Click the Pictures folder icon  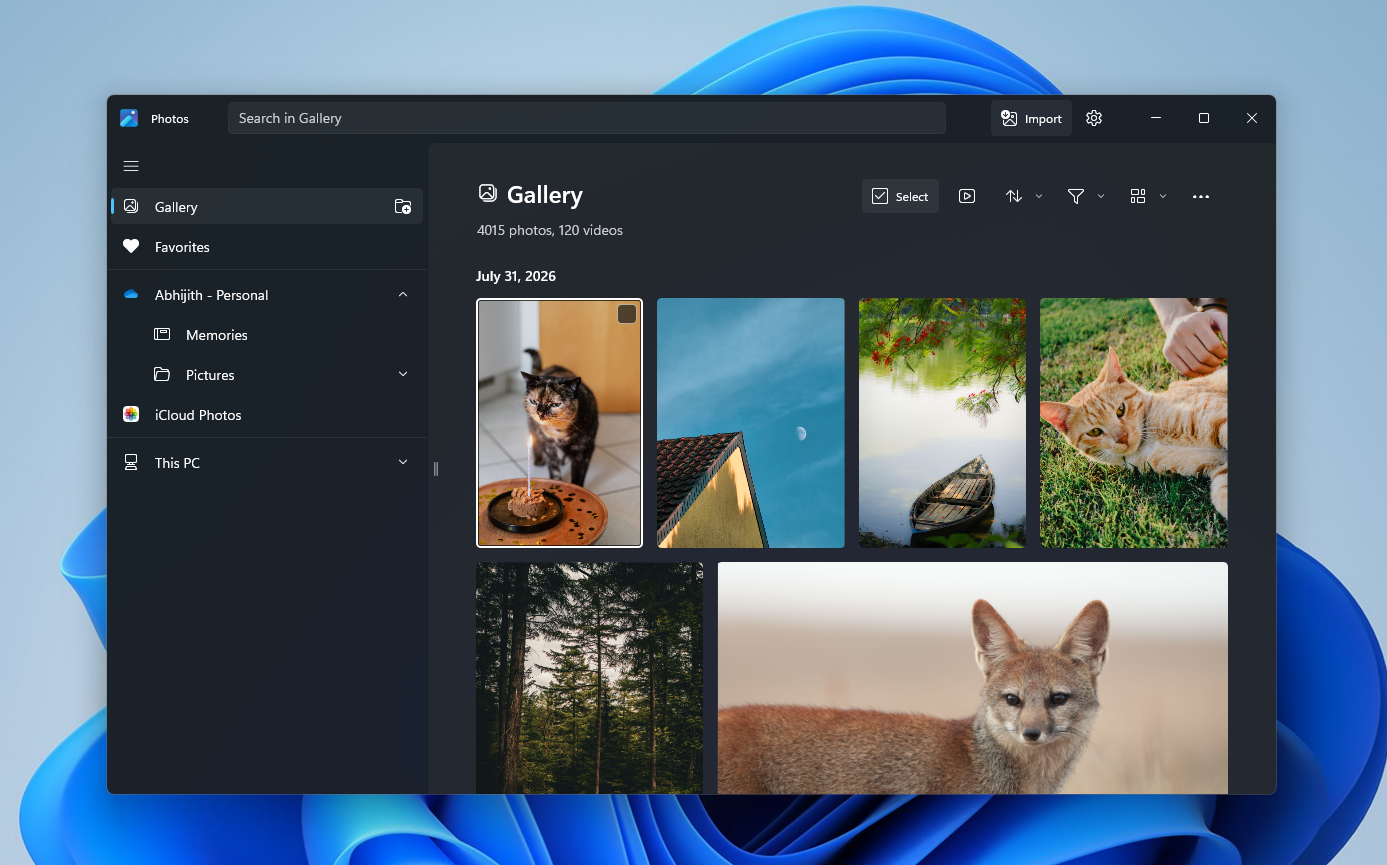click(x=162, y=375)
